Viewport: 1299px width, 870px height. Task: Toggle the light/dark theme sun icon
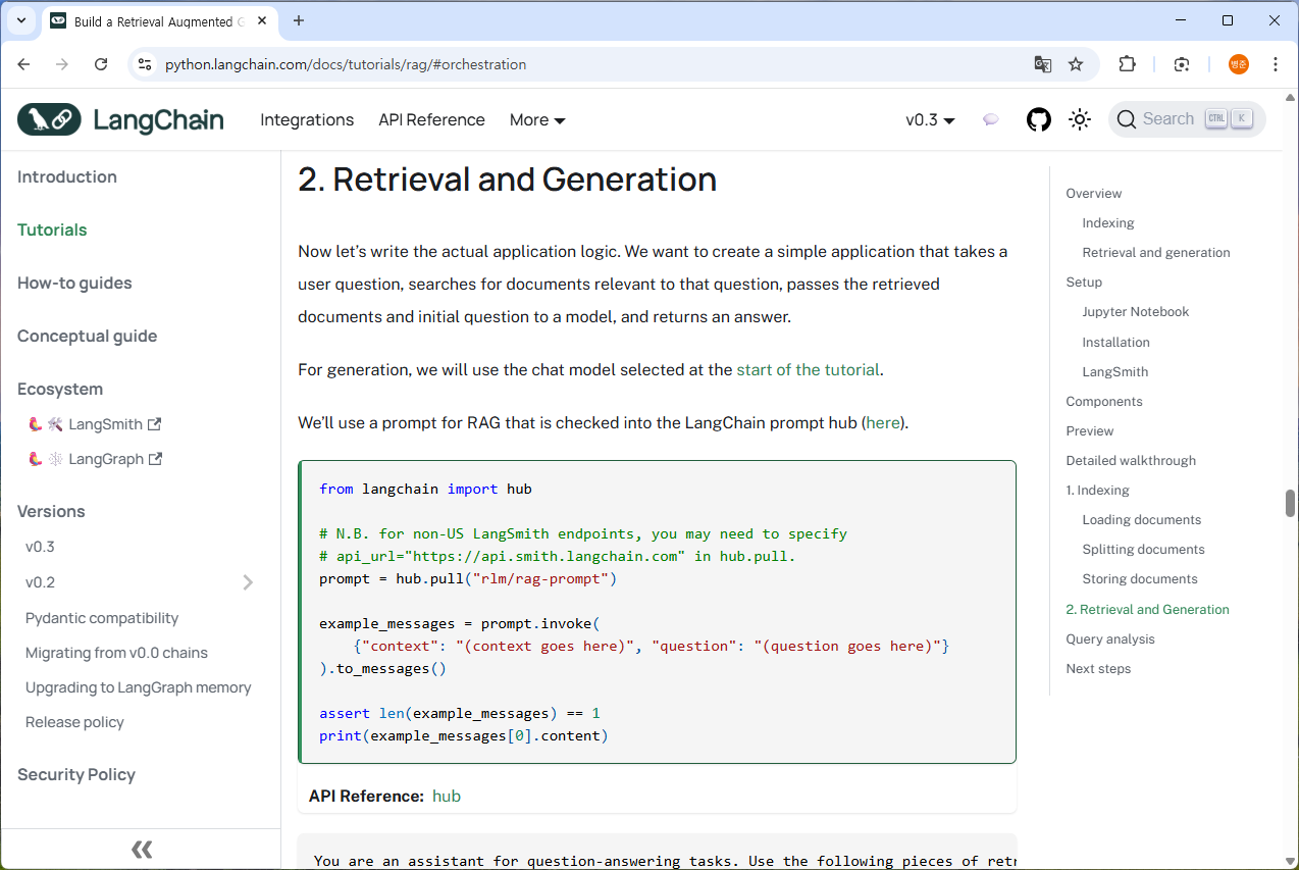point(1079,120)
